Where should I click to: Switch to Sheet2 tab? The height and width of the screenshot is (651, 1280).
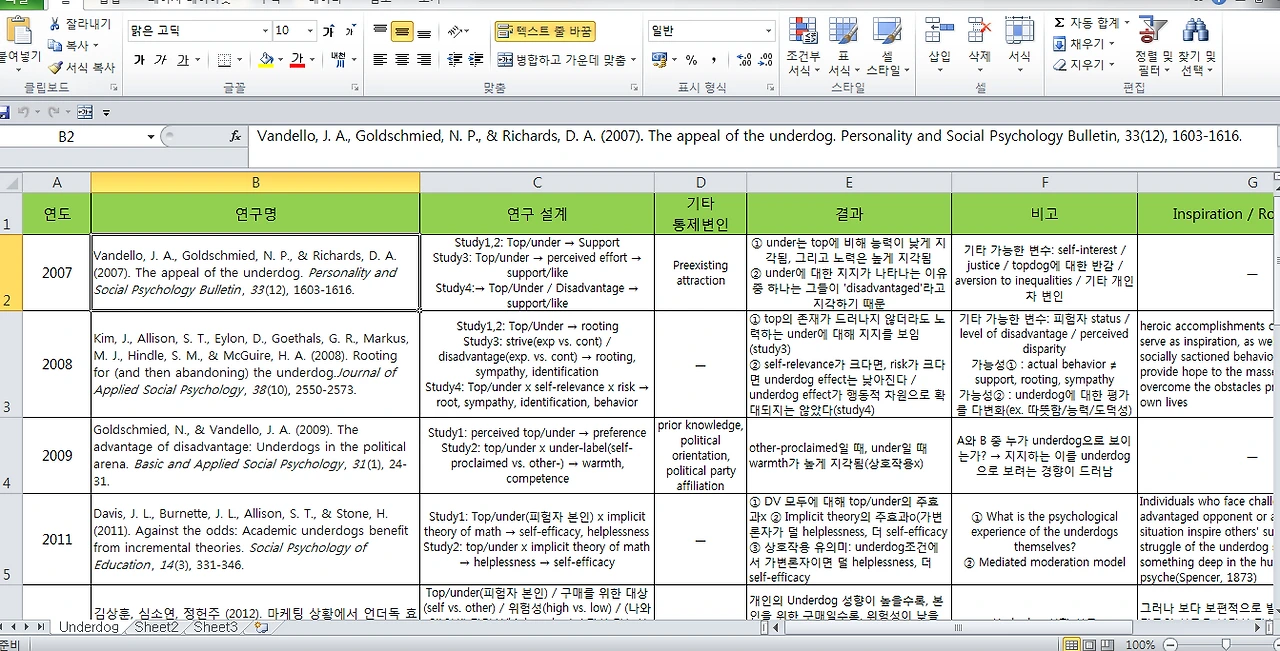click(156, 627)
